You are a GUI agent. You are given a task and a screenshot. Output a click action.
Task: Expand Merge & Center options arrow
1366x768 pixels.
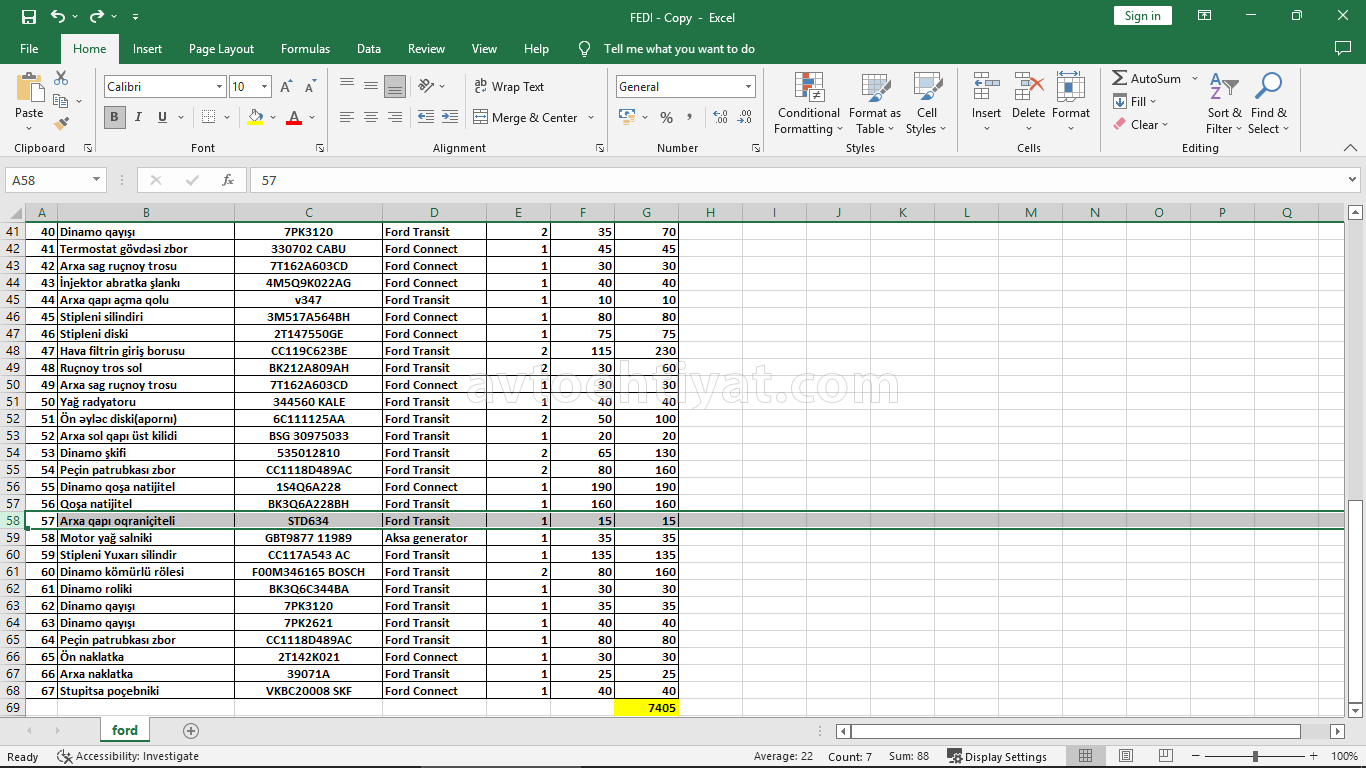tap(591, 118)
